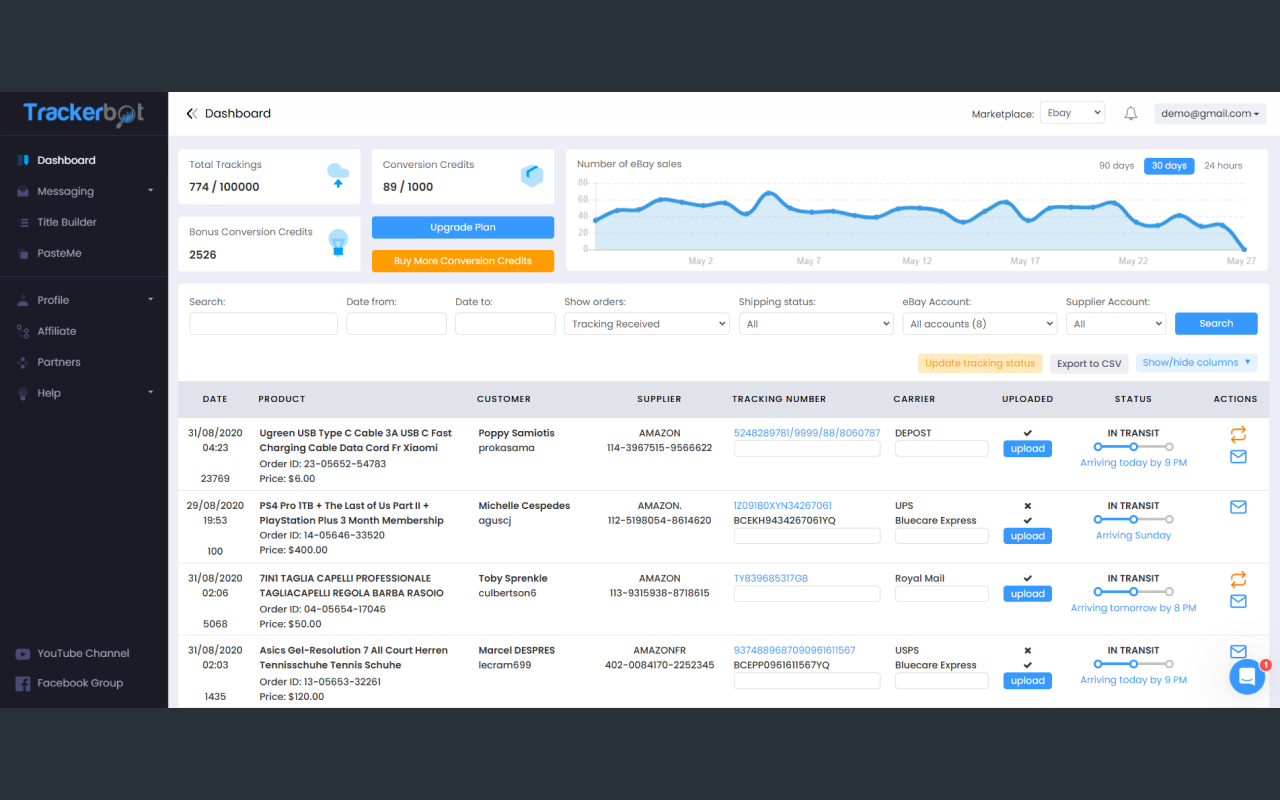Click email icon for Poppy Samiotis order
This screenshot has height=800, width=1280.
pyautogui.click(x=1238, y=457)
